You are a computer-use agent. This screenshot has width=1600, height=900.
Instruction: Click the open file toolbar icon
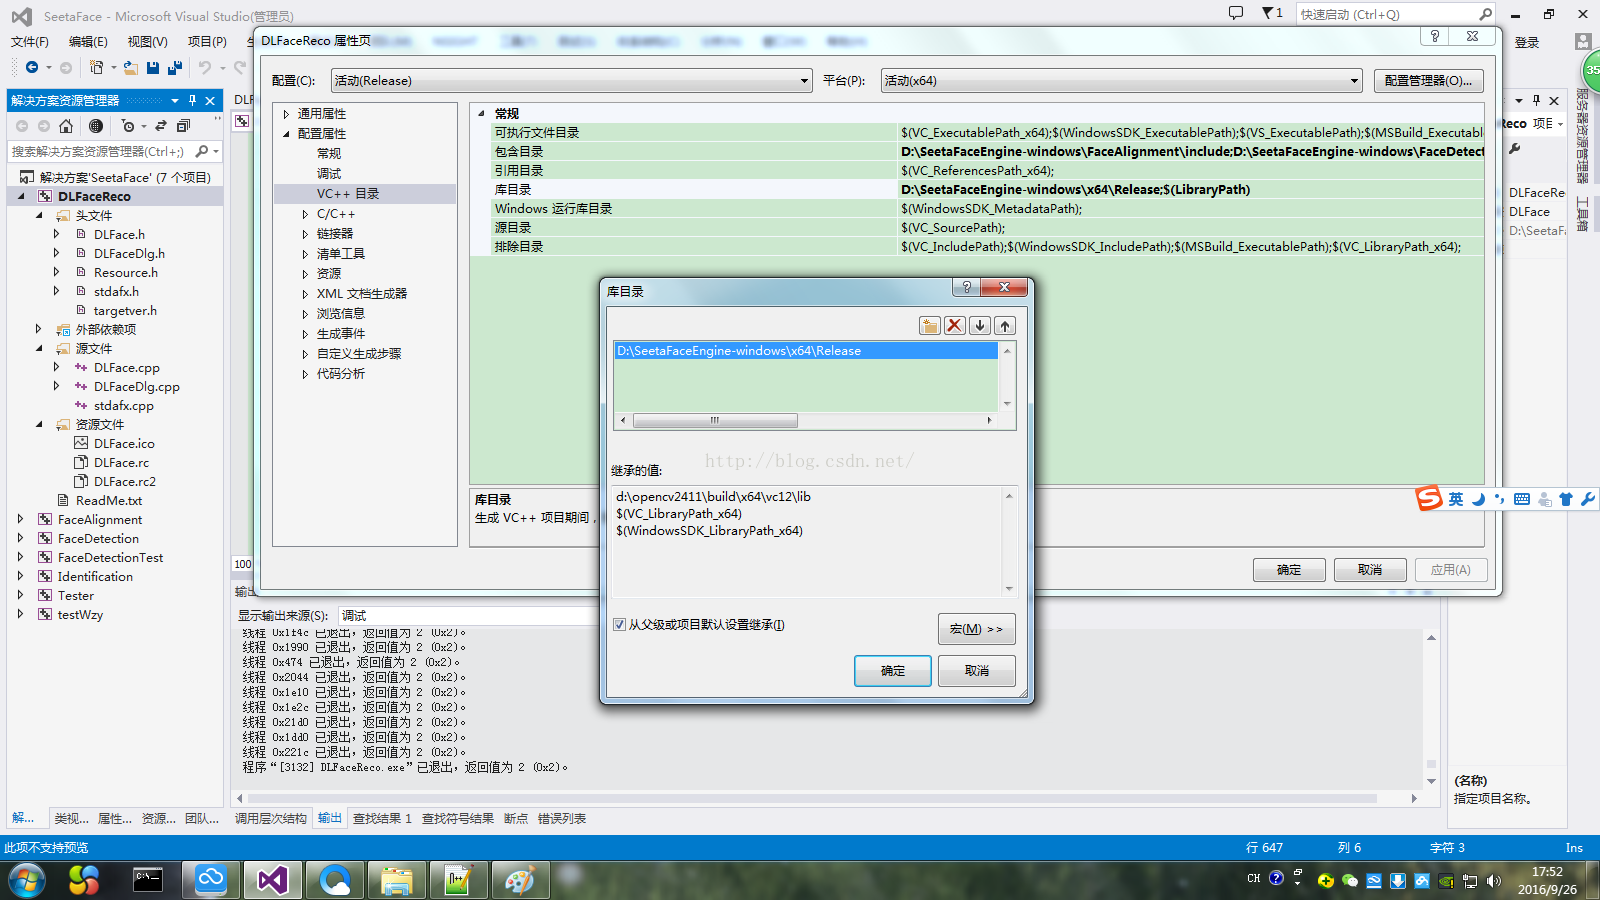[x=130, y=67]
